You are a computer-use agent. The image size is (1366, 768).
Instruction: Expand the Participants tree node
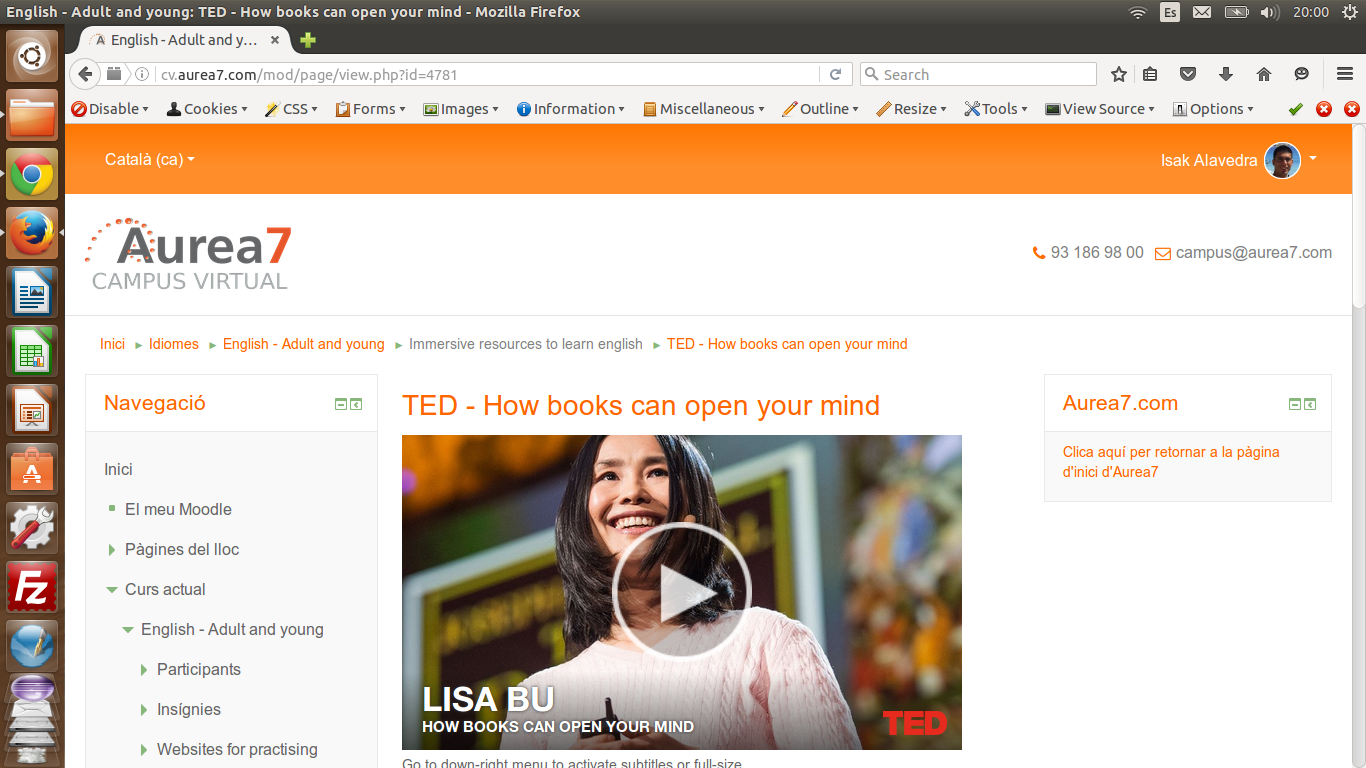pyautogui.click(x=144, y=670)
